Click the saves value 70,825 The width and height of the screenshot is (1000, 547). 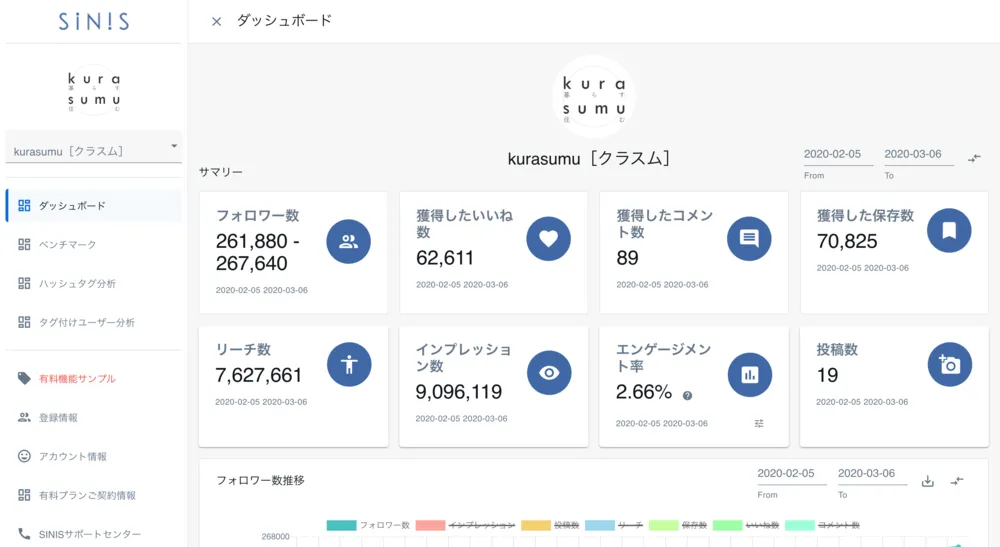click(x=847, y=242)
